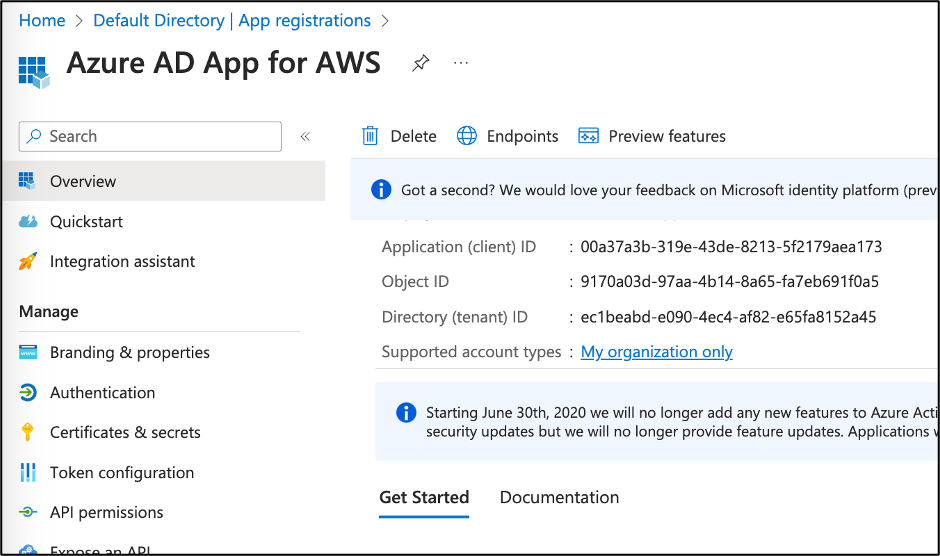Screen dimensions: 940x556
Task: Click the Certificates & secrets key icon
Action: [x=29, y=433]
